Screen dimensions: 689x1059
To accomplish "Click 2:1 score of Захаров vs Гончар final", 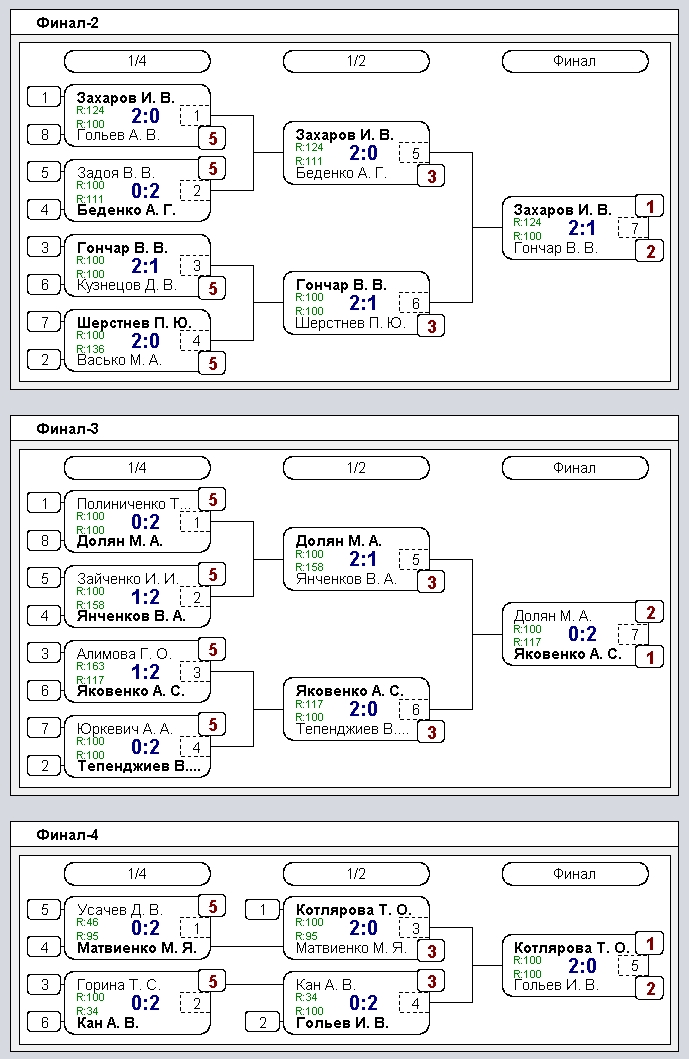I will coord(582,228).
